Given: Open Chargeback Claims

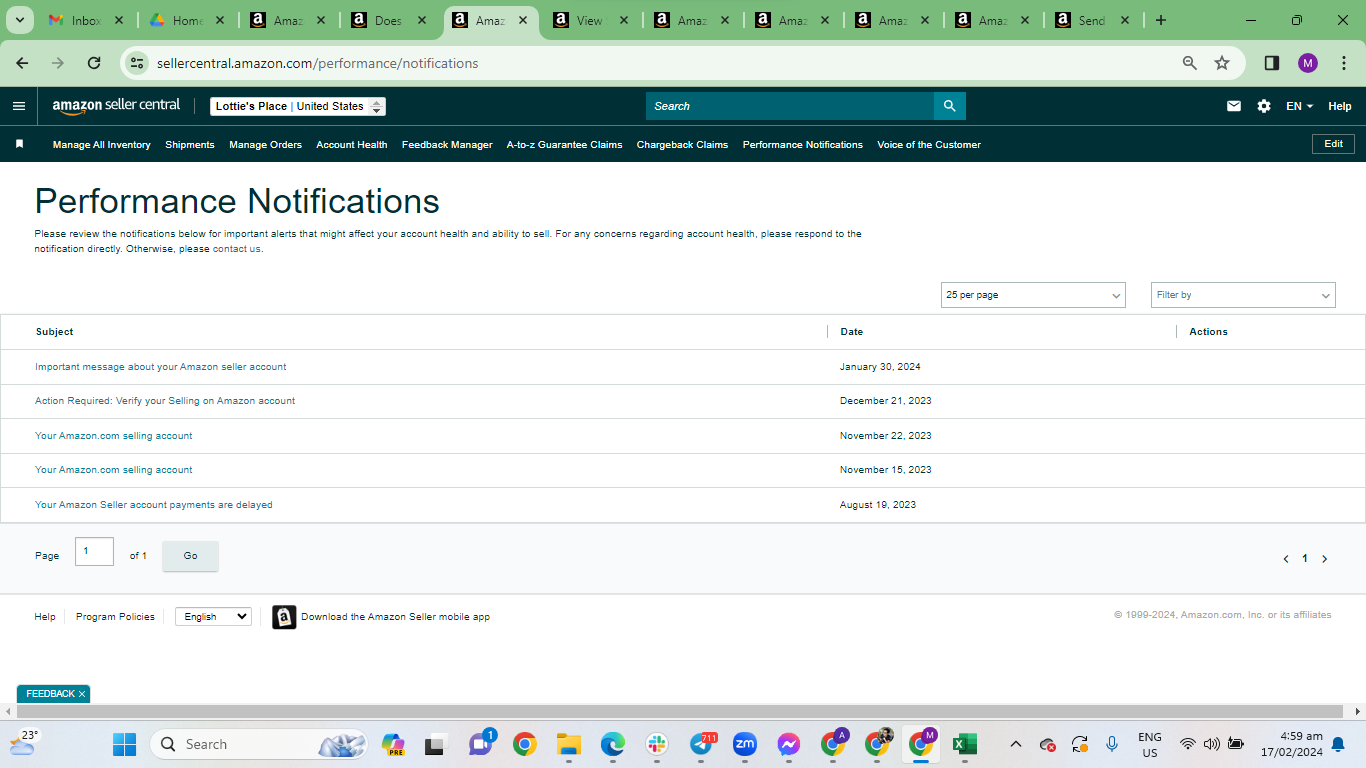Looking at the screenshot, I should coord(682,145).
